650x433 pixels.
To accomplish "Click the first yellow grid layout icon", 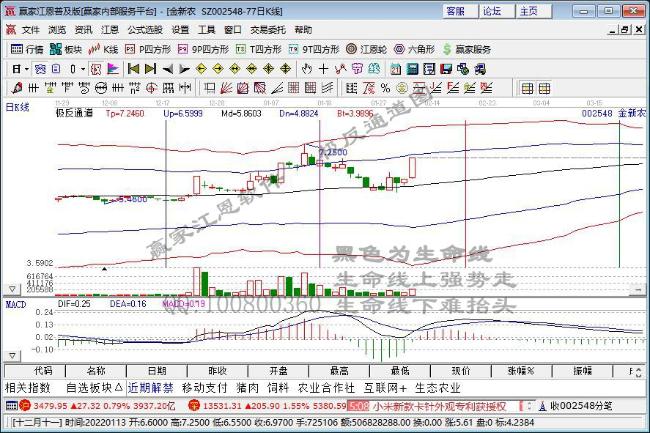I will pos(527,88).
